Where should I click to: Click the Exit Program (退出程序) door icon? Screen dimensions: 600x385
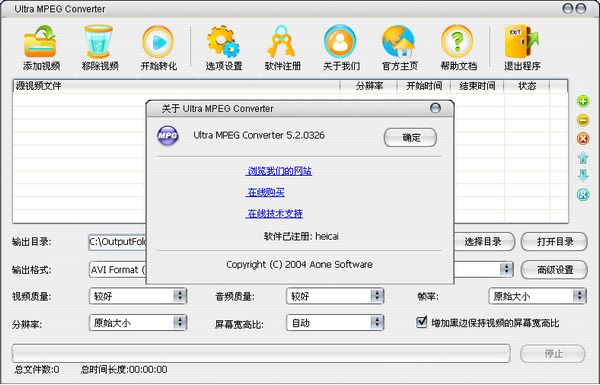pyautogui.click(x=521, y=41)
